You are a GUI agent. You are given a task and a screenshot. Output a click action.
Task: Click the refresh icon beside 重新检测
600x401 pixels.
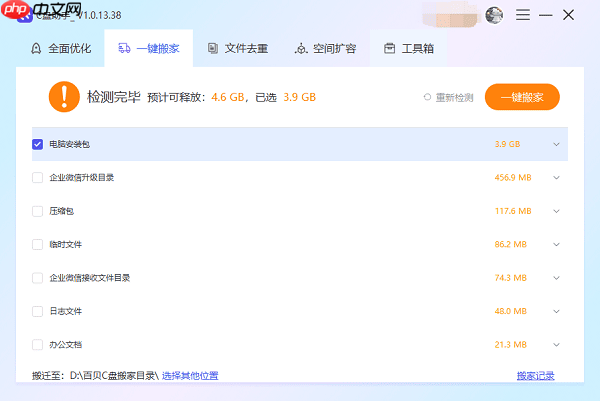(x=427, y=97)
